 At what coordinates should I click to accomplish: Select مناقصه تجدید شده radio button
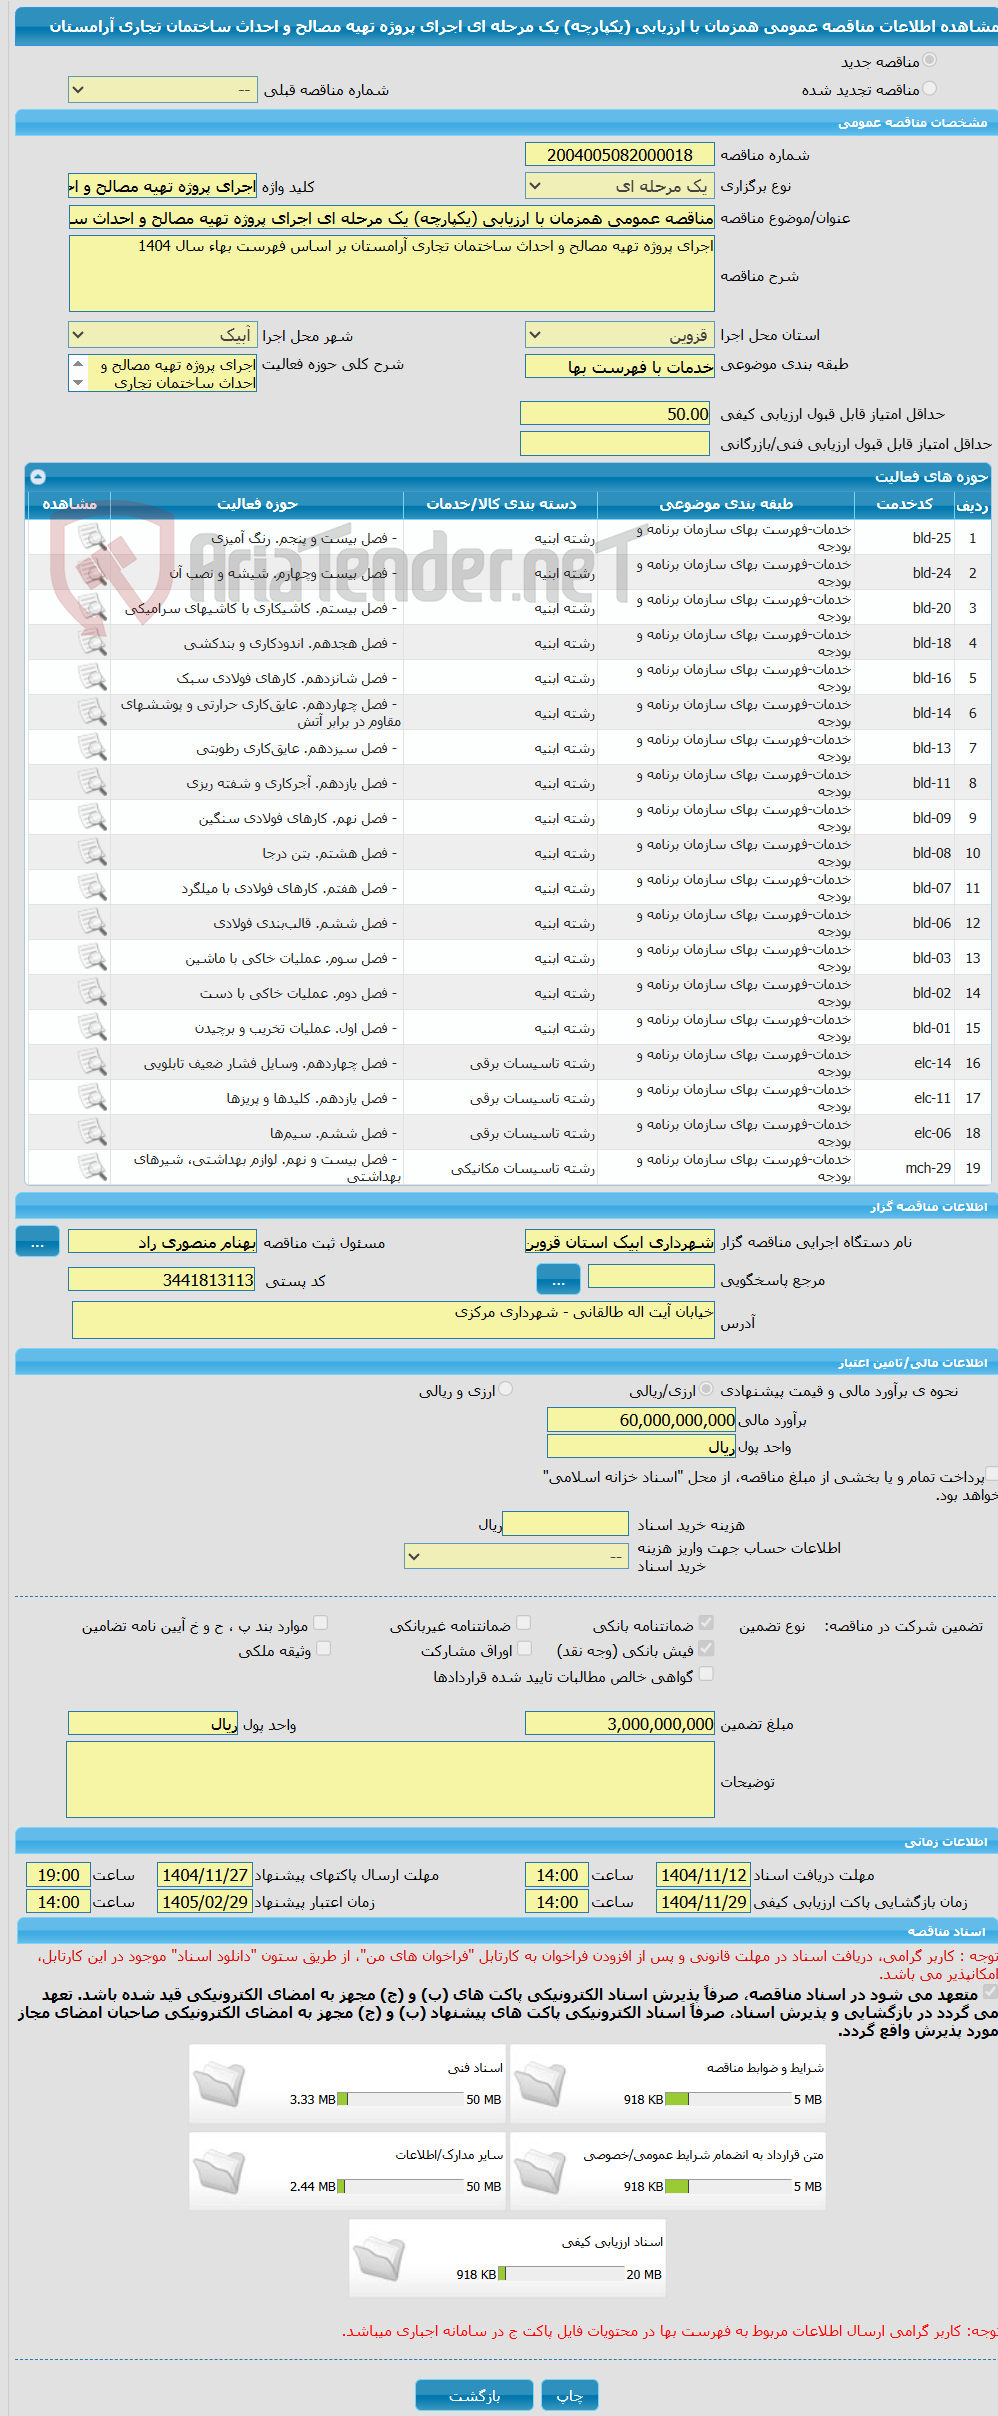(x=930, y=89)
